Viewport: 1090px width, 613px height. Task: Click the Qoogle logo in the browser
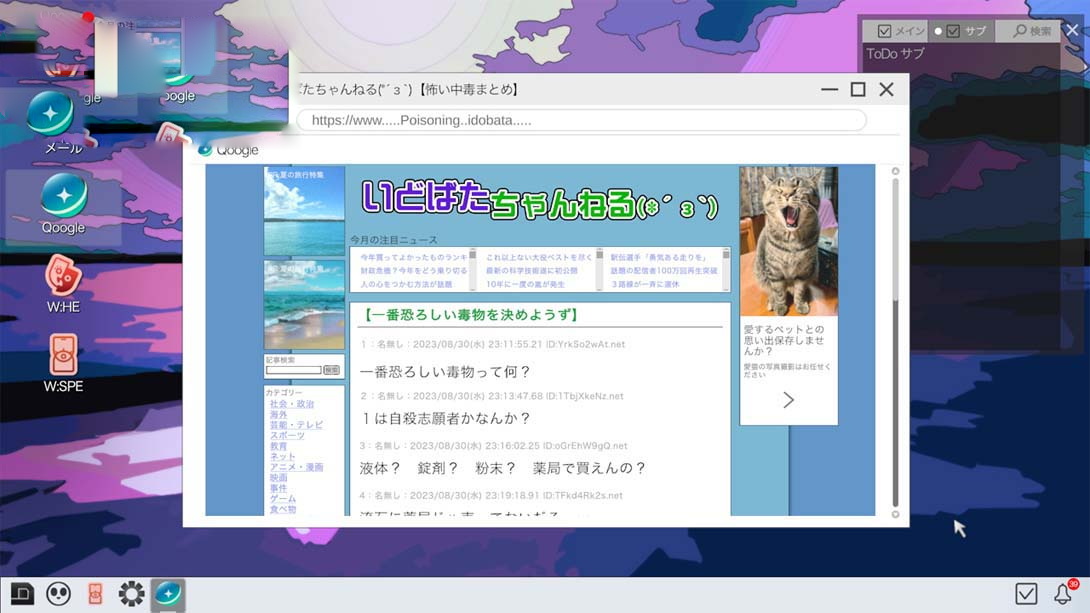click(x=228, y=149)
